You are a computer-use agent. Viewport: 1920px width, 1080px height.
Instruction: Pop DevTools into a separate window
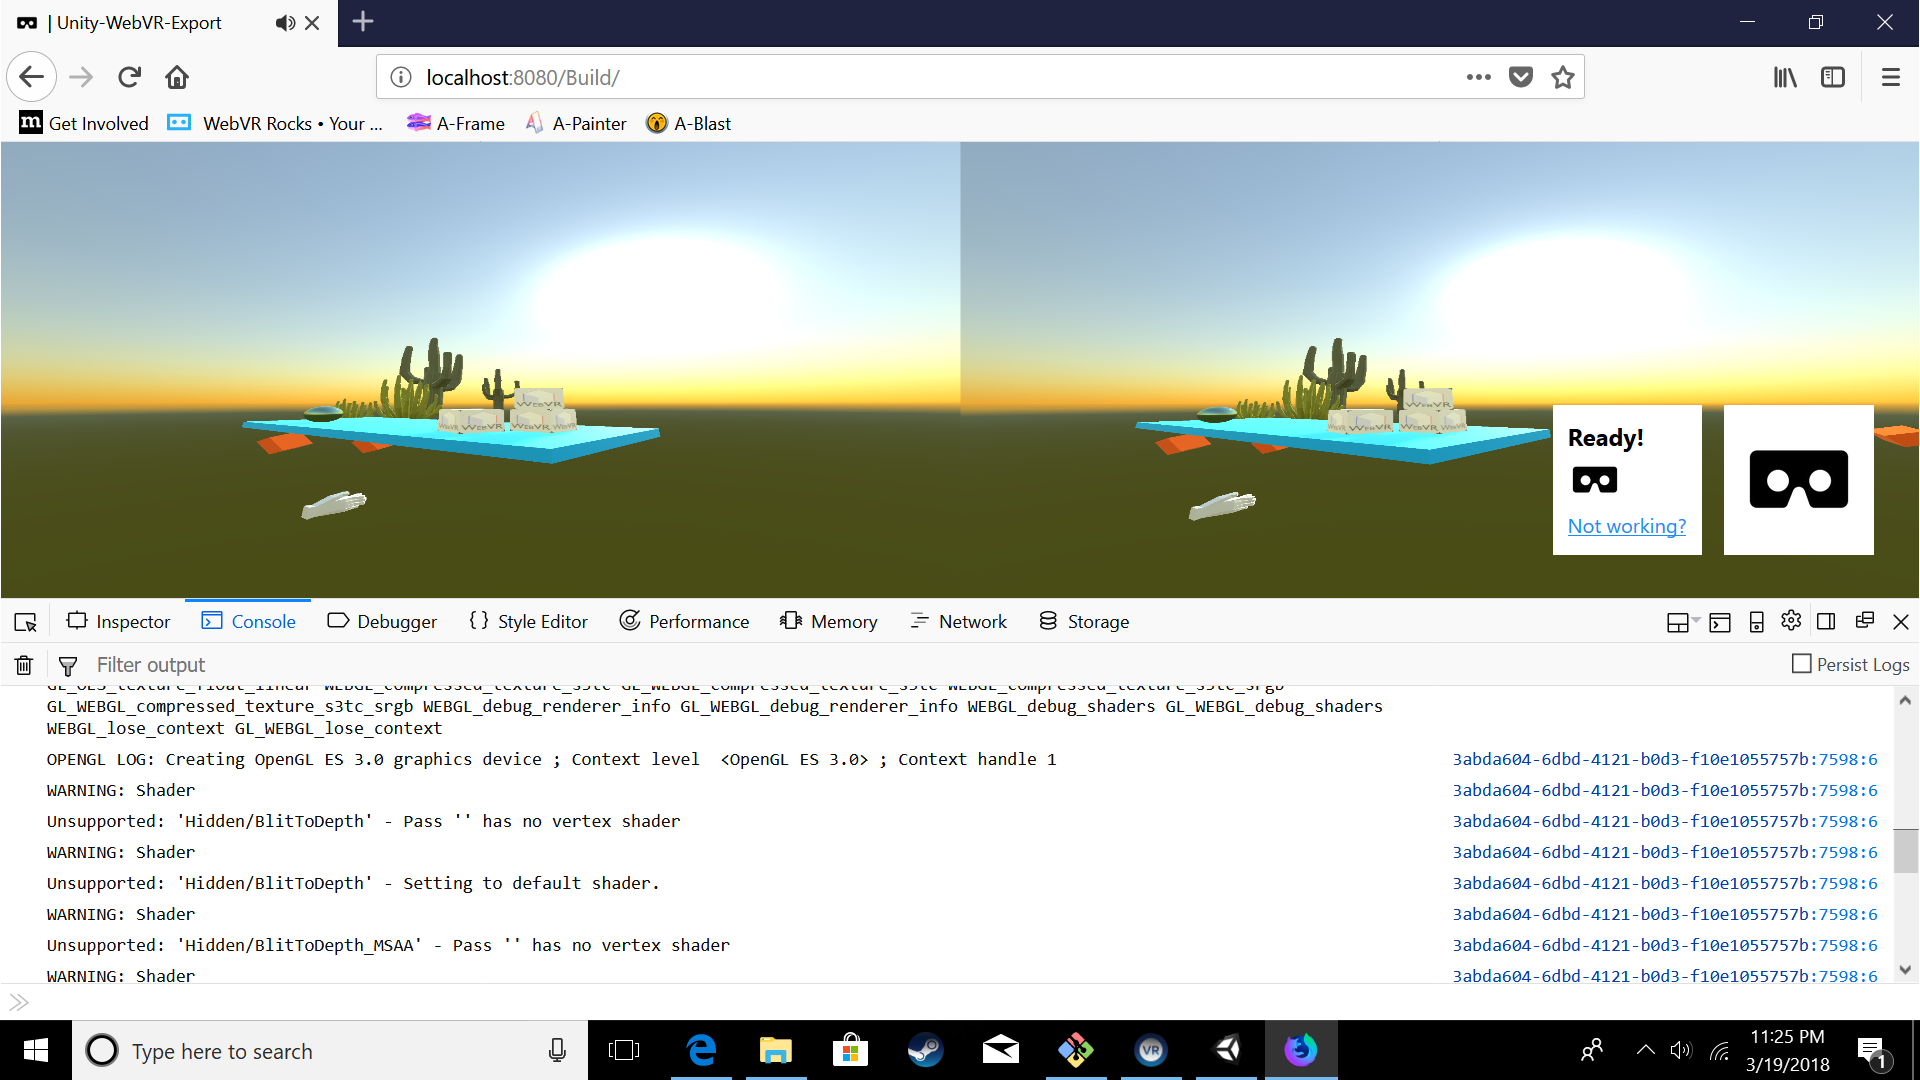click(1865, 621)
